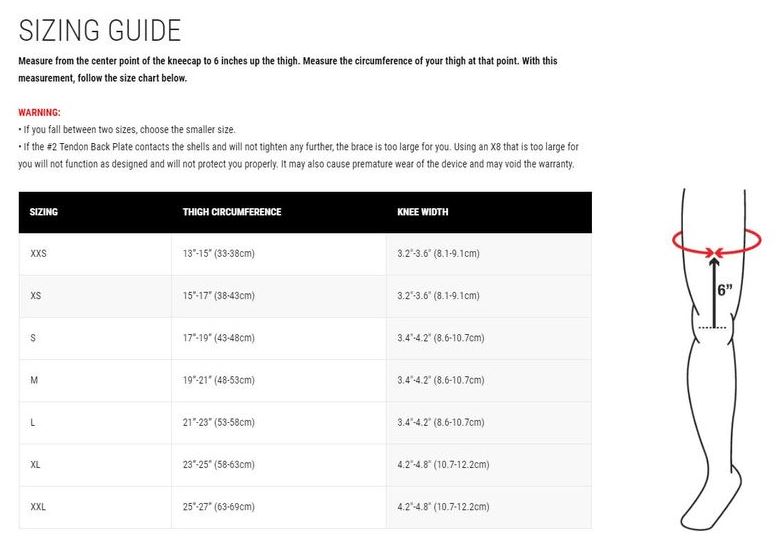This screenshot has width=781, height=555.
Task: Click the red WARNING label
Action: point(40,113)
